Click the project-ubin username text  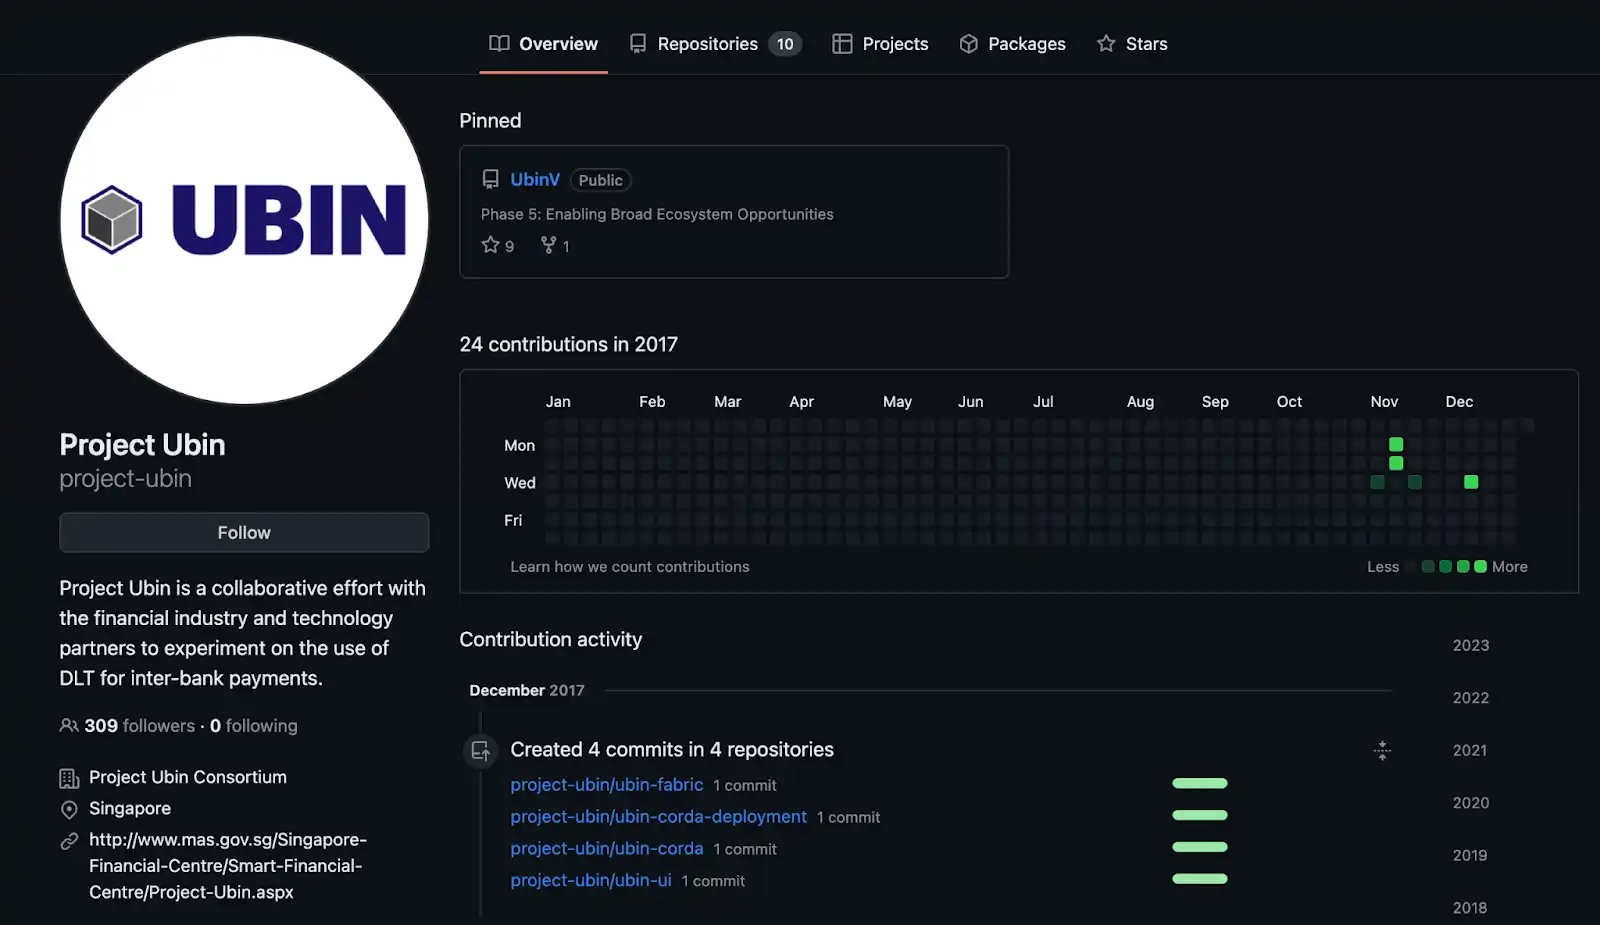pos(126,479)
